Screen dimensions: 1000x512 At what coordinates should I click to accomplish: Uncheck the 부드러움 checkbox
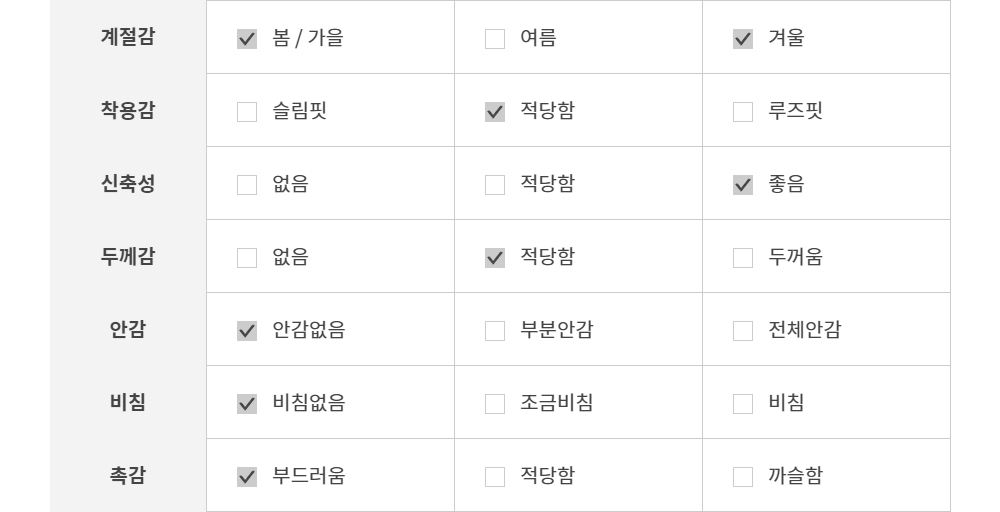(247, 477)
